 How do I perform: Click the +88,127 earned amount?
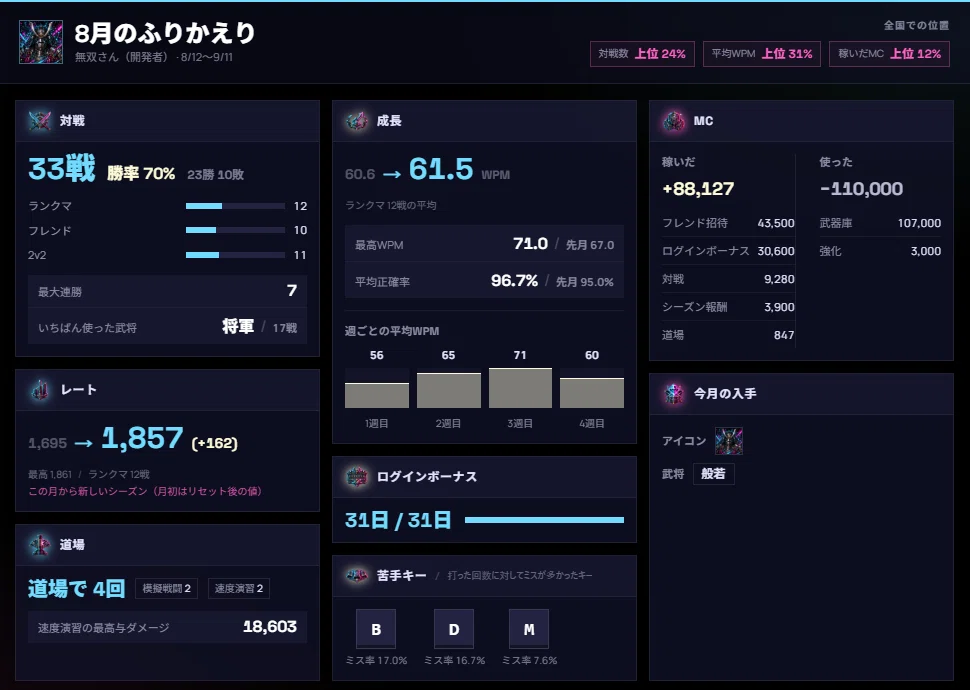(x=698, y=189)
